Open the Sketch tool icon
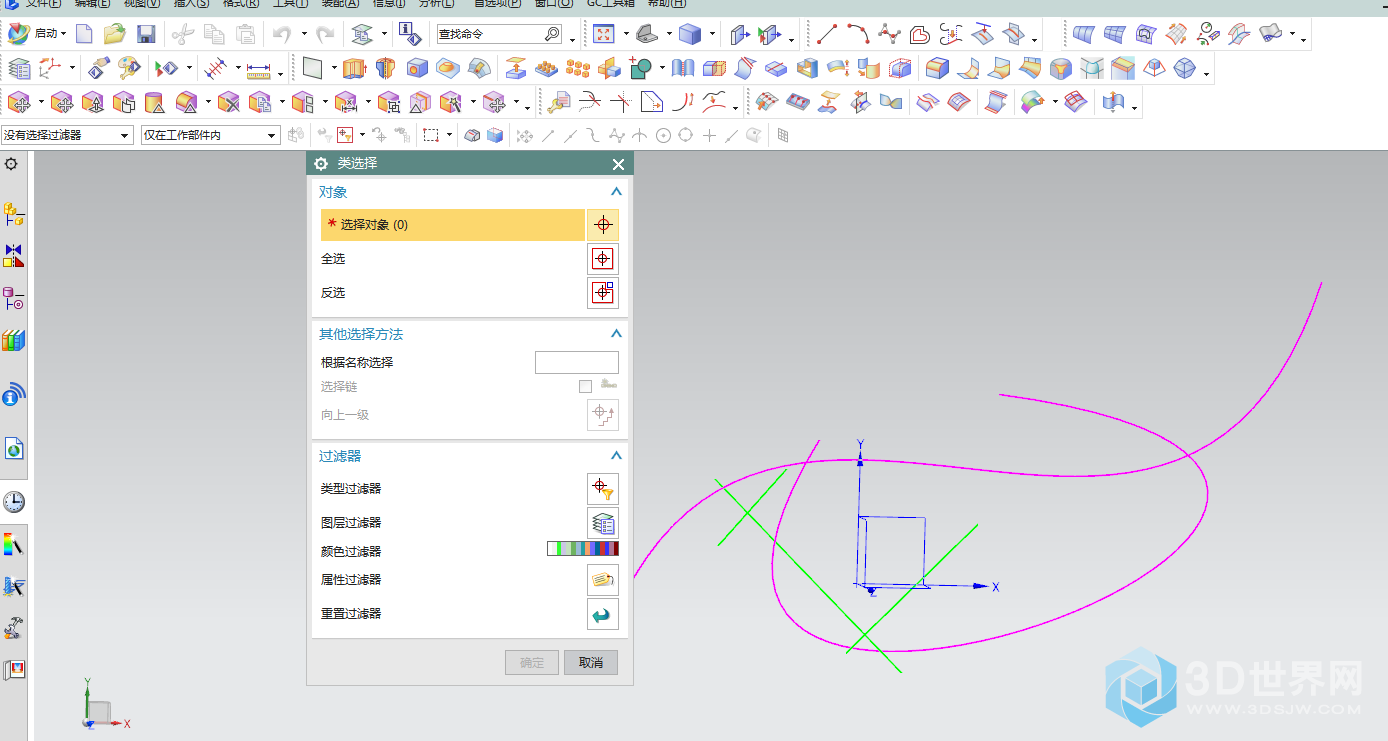The image size is (1388, 741). point(313,68)
